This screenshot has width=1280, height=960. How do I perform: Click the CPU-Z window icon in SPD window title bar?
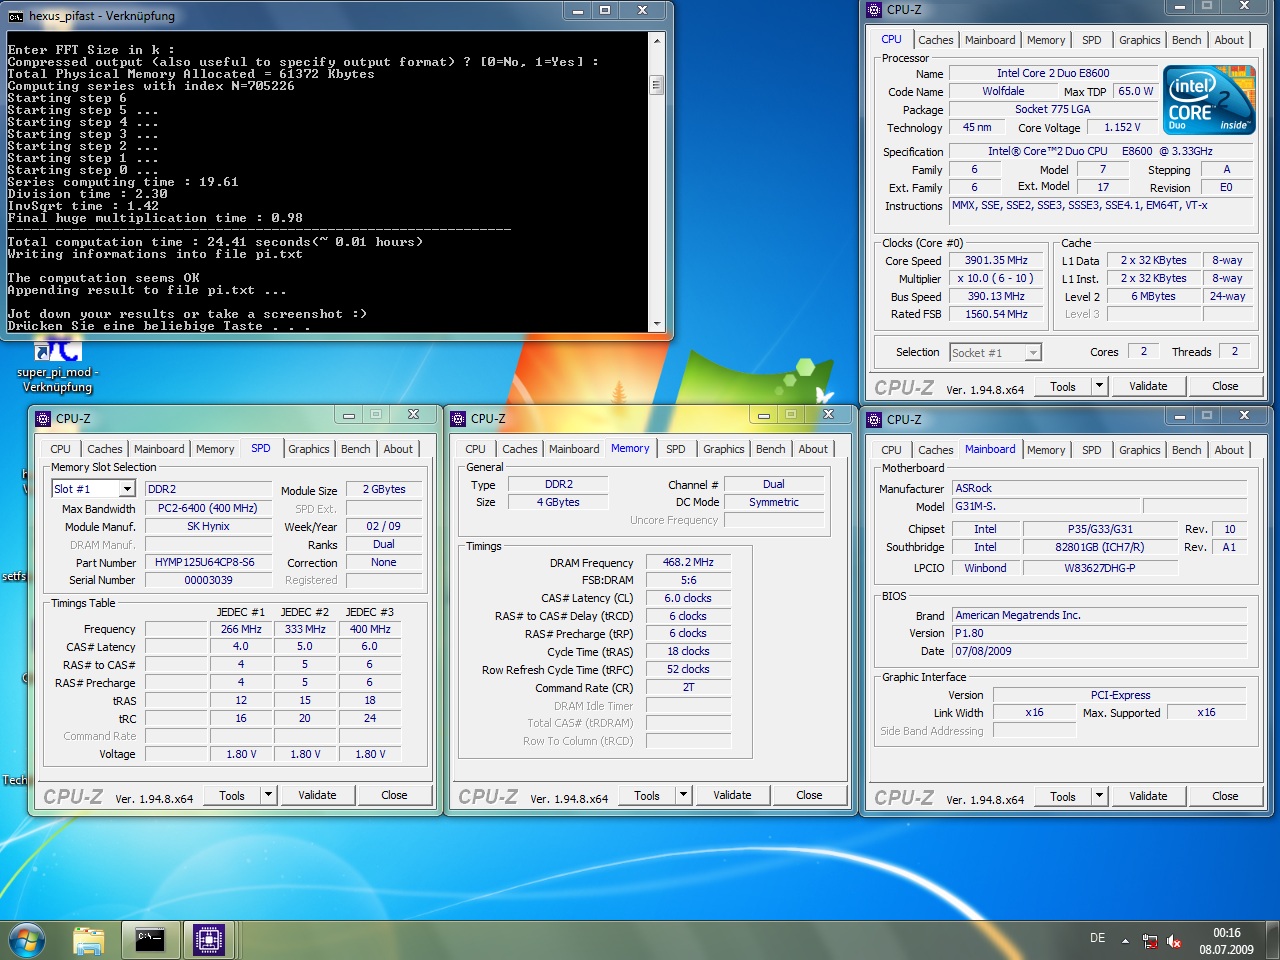tap(43, 419)
